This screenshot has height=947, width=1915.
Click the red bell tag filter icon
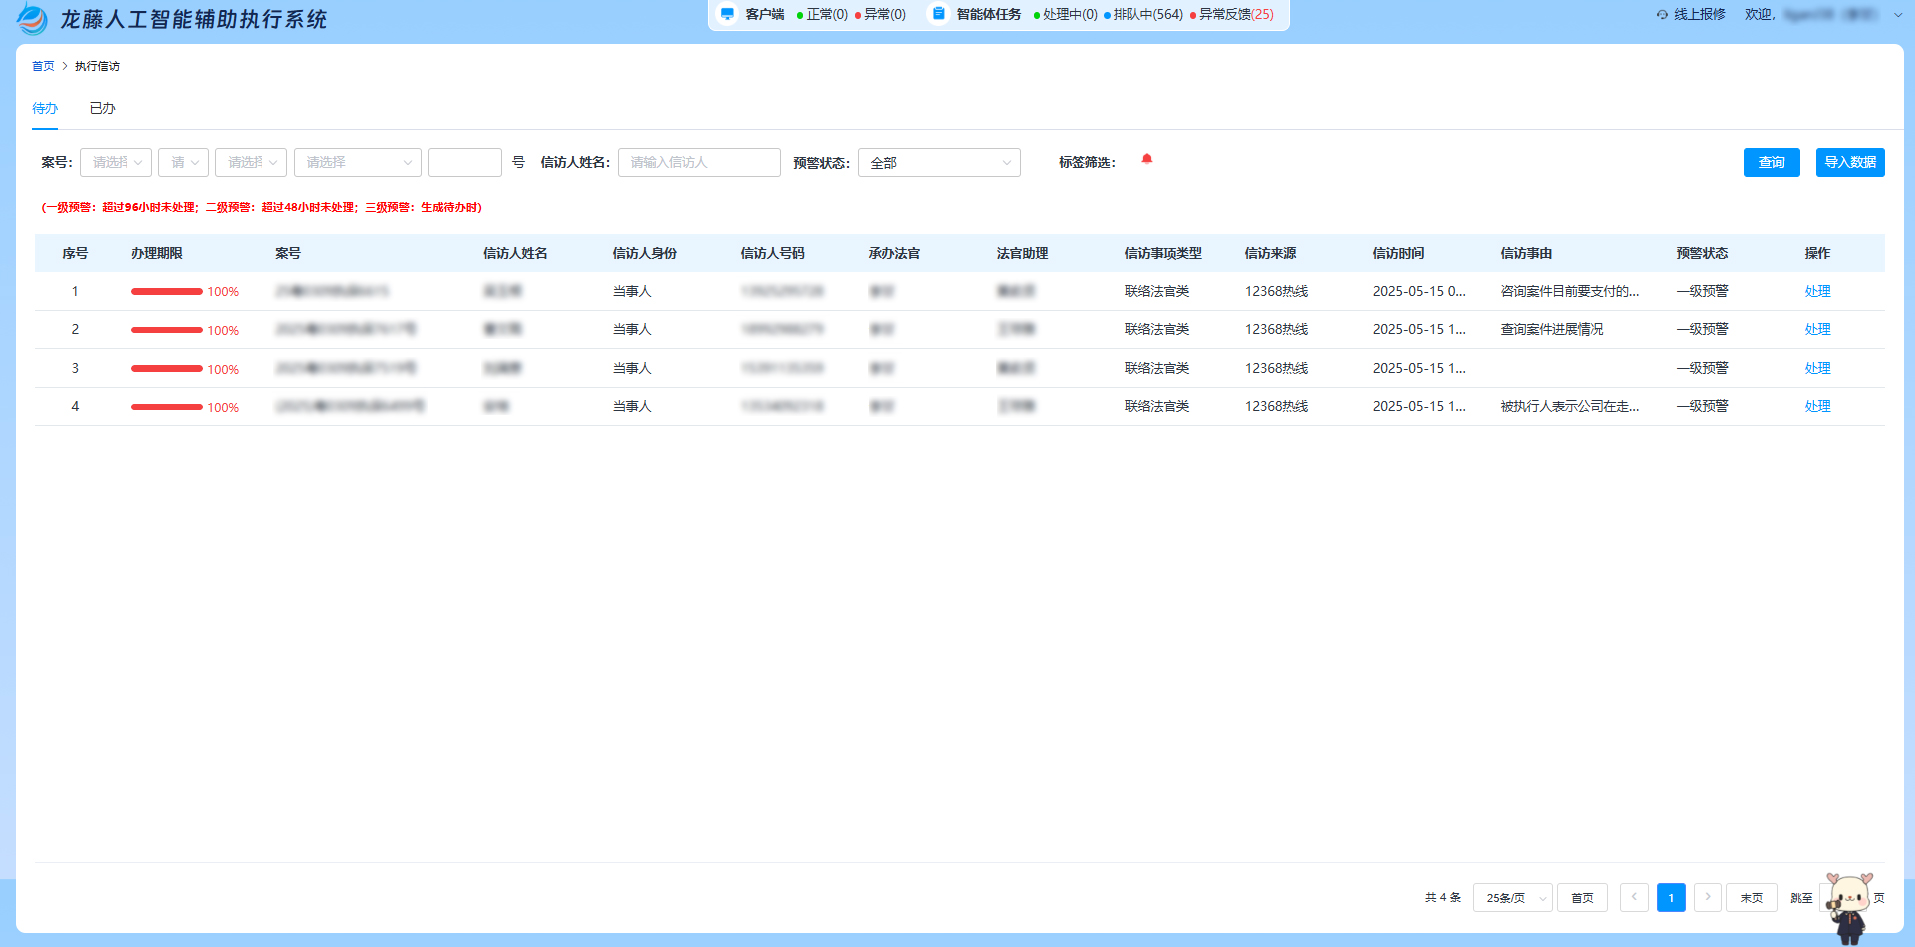point(1147,160)
